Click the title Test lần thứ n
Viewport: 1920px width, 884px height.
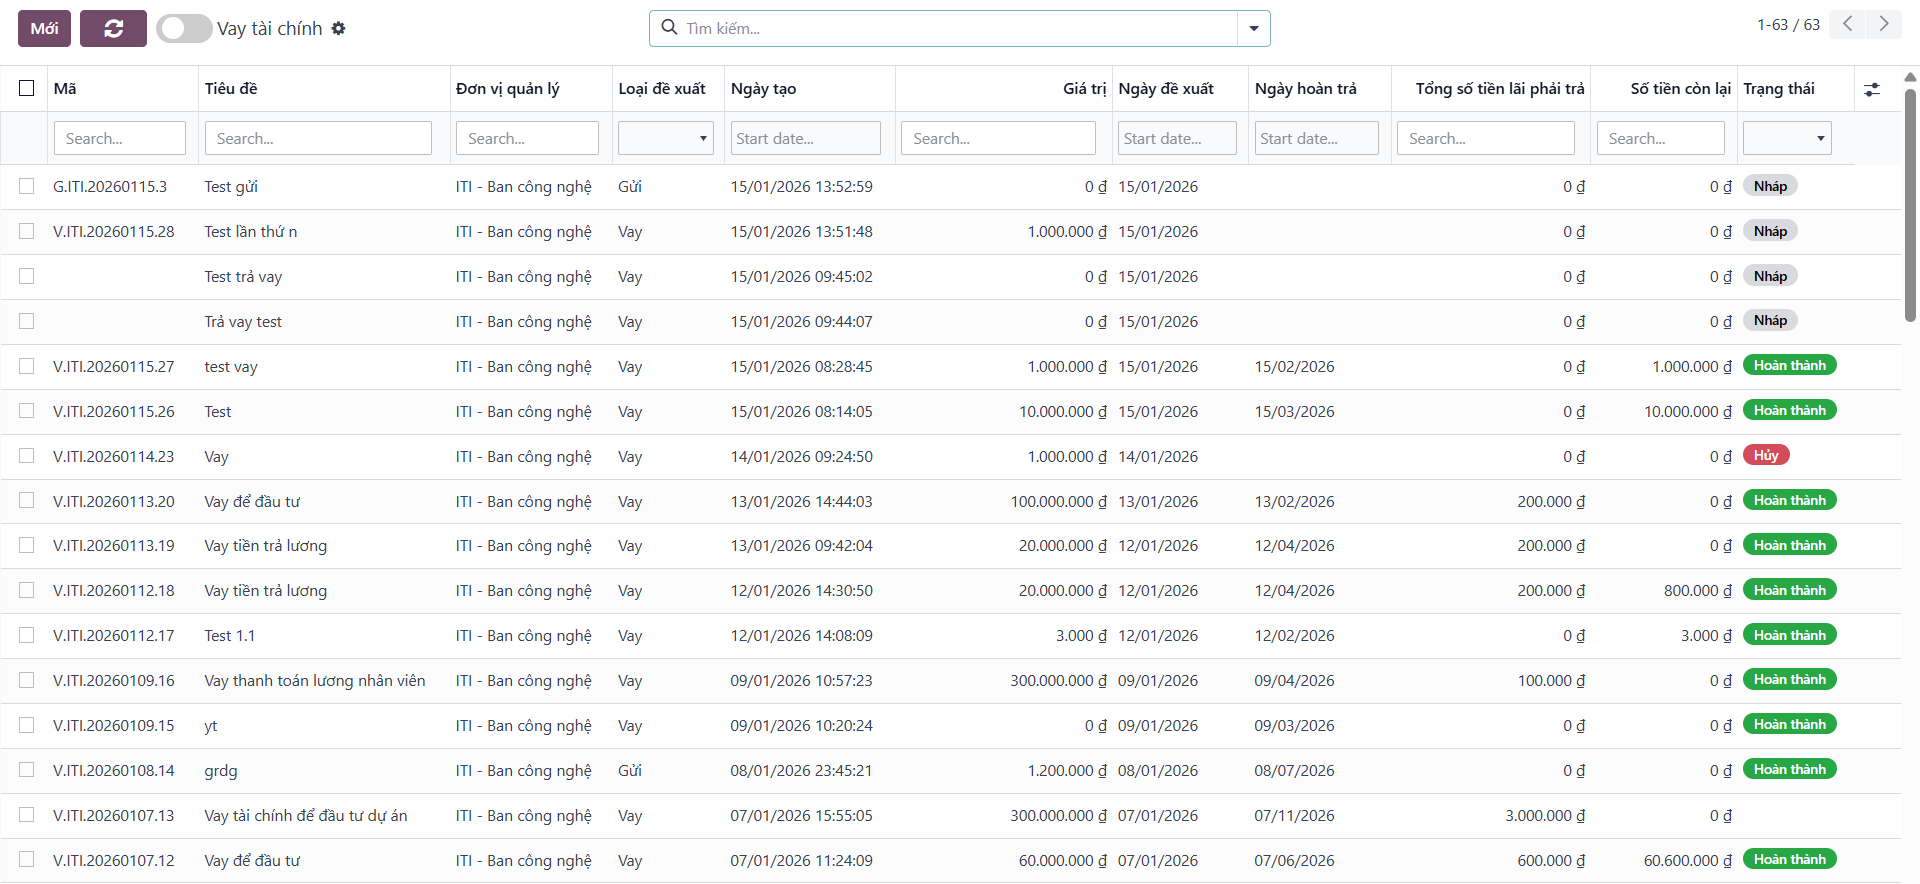click(x=251, y=231)
